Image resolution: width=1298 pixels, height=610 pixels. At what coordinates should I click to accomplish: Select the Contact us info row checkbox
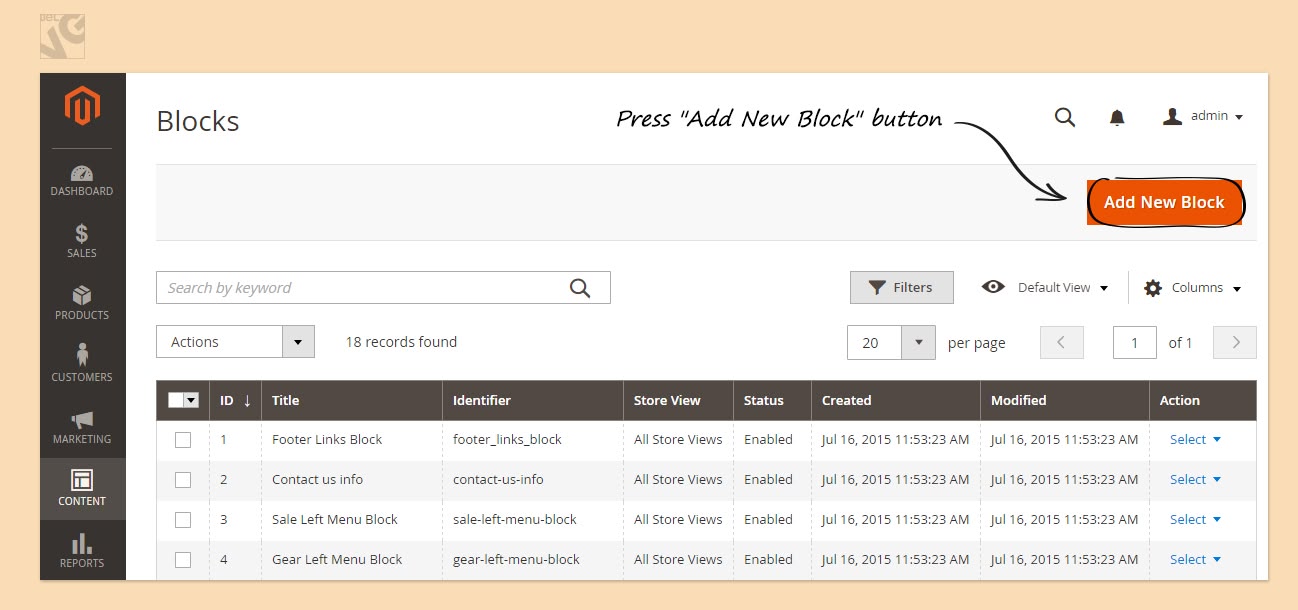click(x=183, y=480)
